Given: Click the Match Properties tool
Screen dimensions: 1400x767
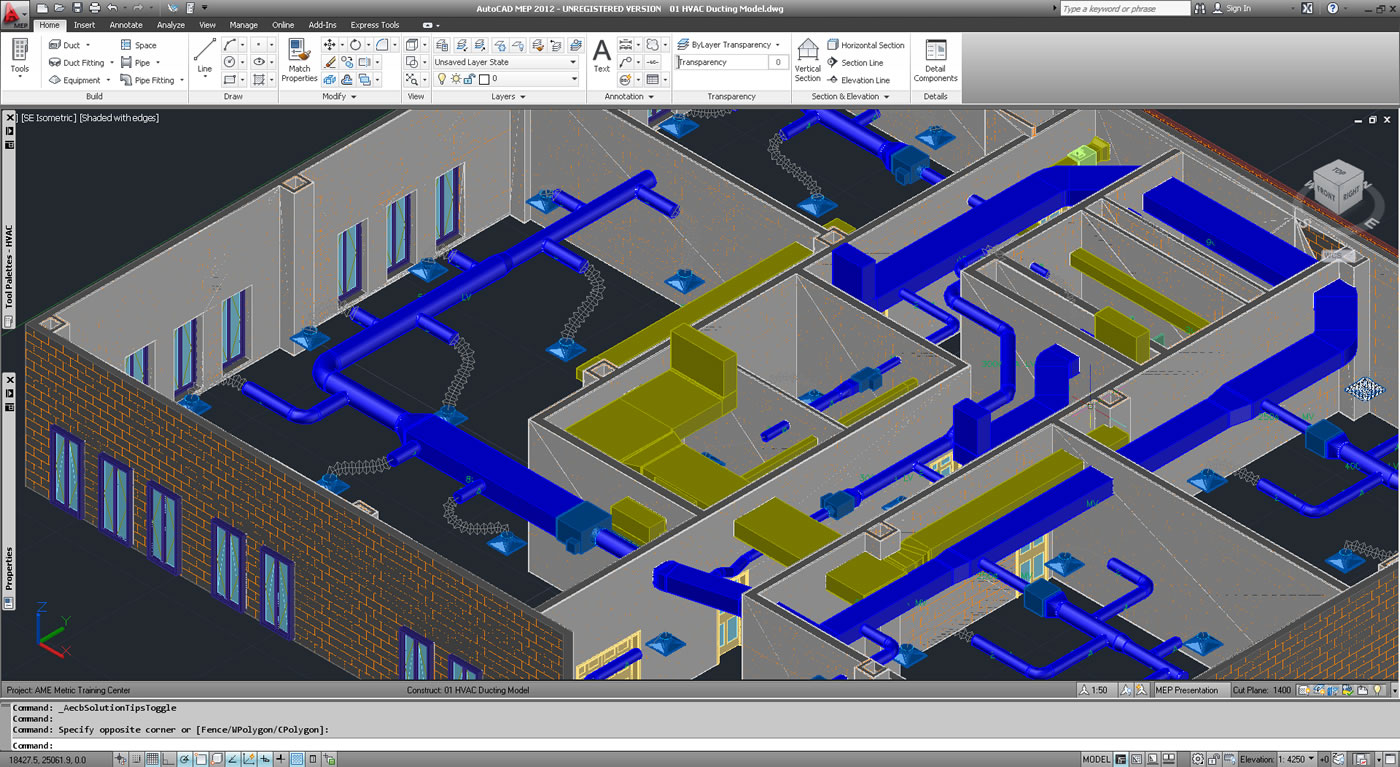Looking at the screenshot, I should 299,61.
